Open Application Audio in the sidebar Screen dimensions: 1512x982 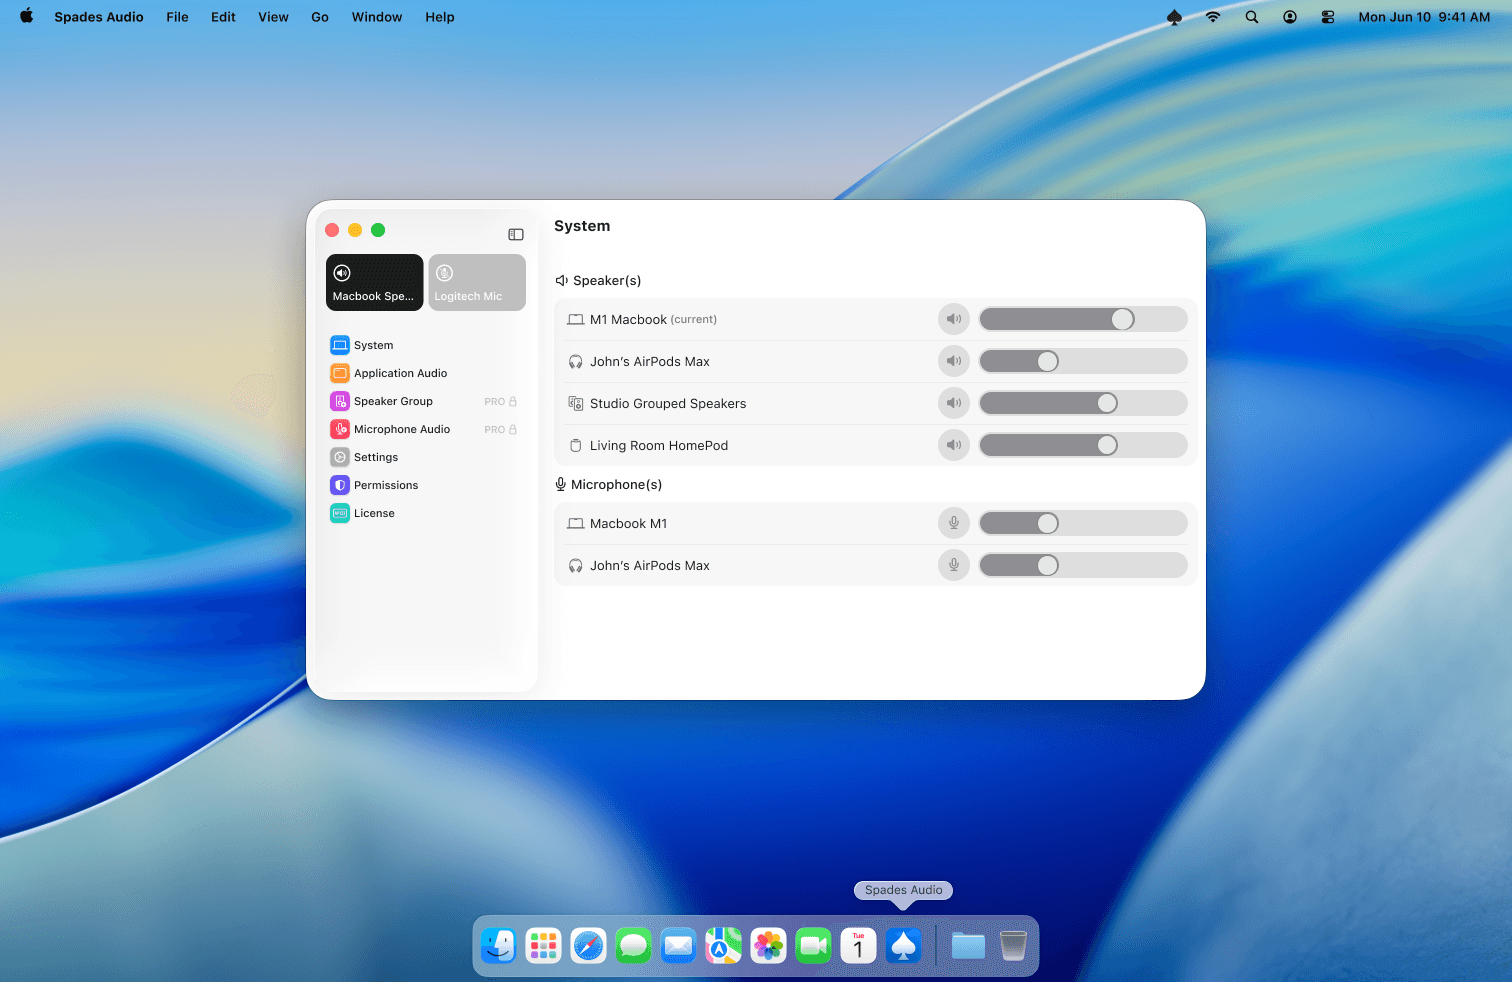400,373
